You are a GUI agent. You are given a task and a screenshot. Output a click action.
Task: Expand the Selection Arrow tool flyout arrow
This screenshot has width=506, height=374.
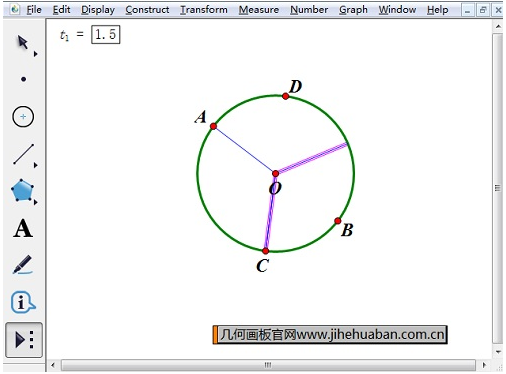[x=35, y=54]
